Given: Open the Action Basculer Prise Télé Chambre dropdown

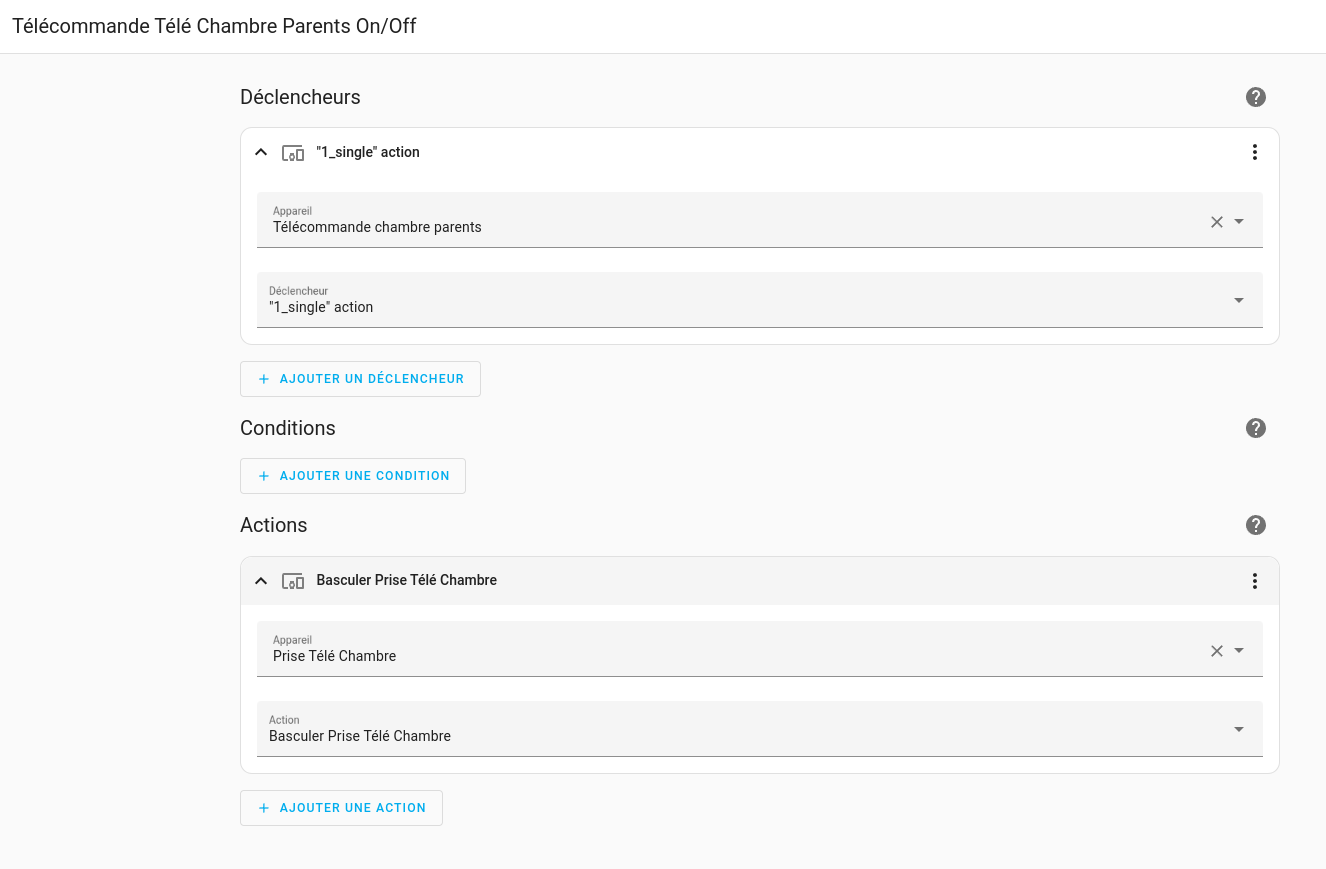Looking at the screenshot, I should point(760,728).
